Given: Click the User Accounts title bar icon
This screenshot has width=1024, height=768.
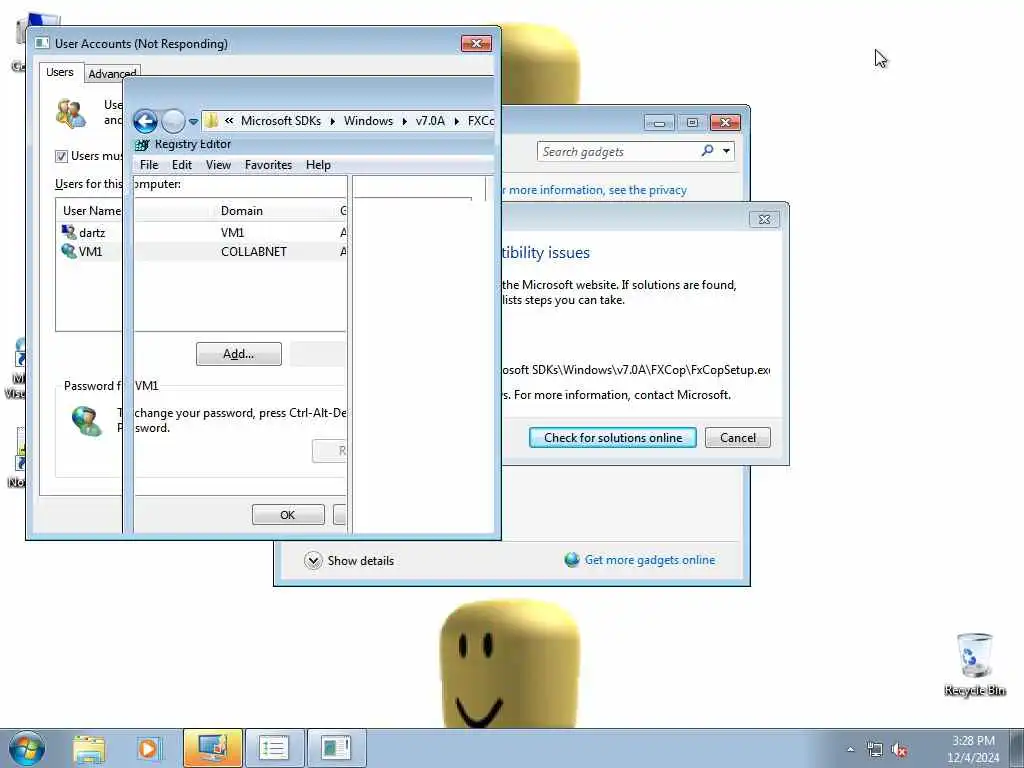Looking at the screenshot, I should (42, 43).
